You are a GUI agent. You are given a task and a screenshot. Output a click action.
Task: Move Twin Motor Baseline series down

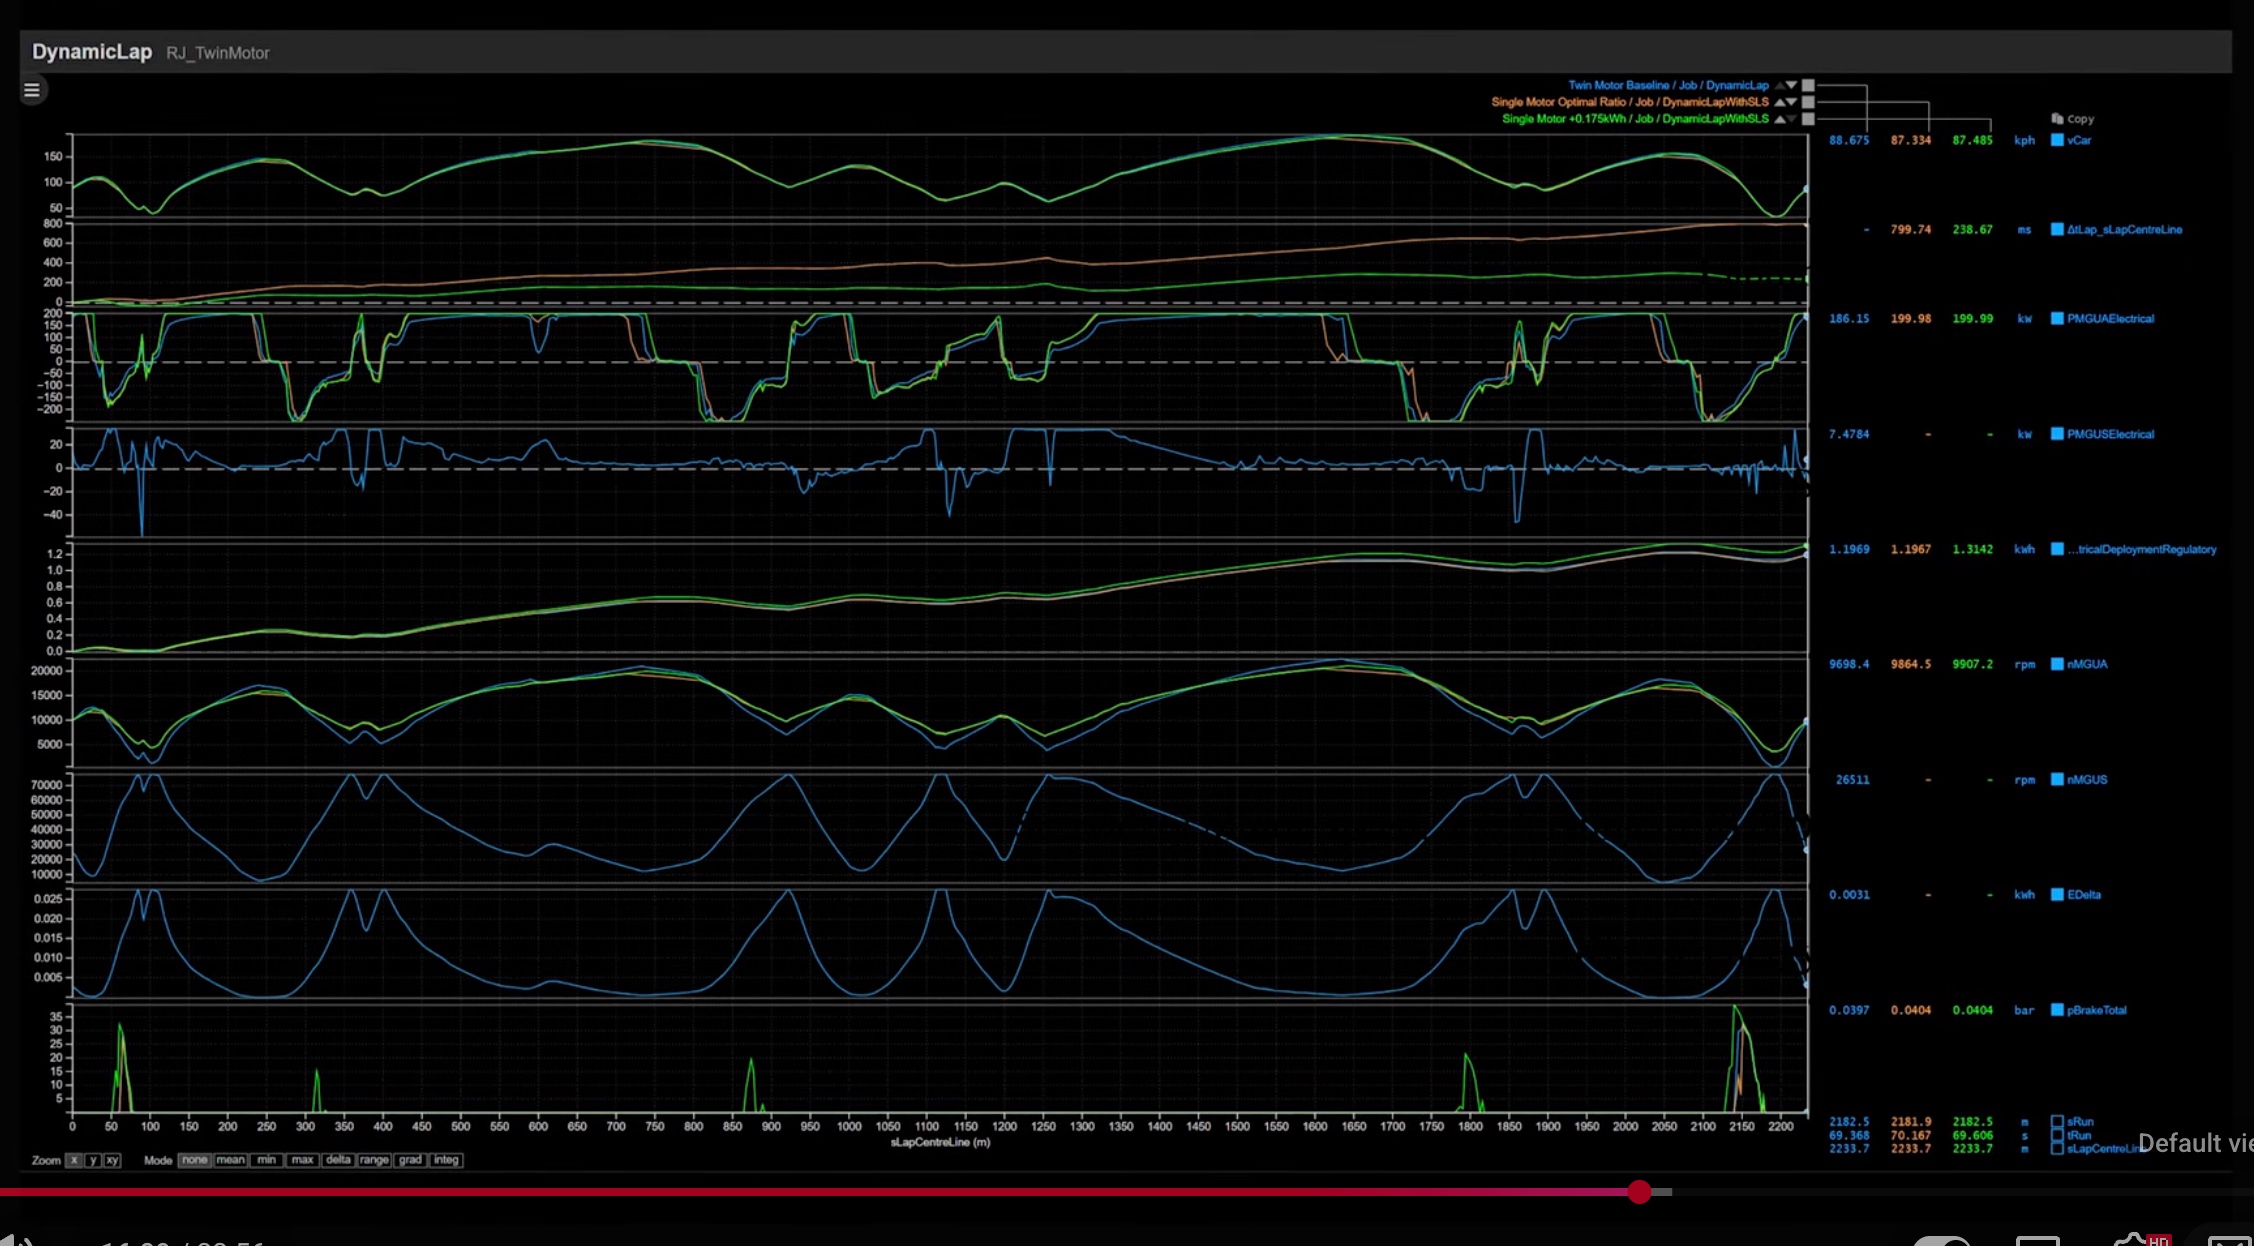point(1793,86)
